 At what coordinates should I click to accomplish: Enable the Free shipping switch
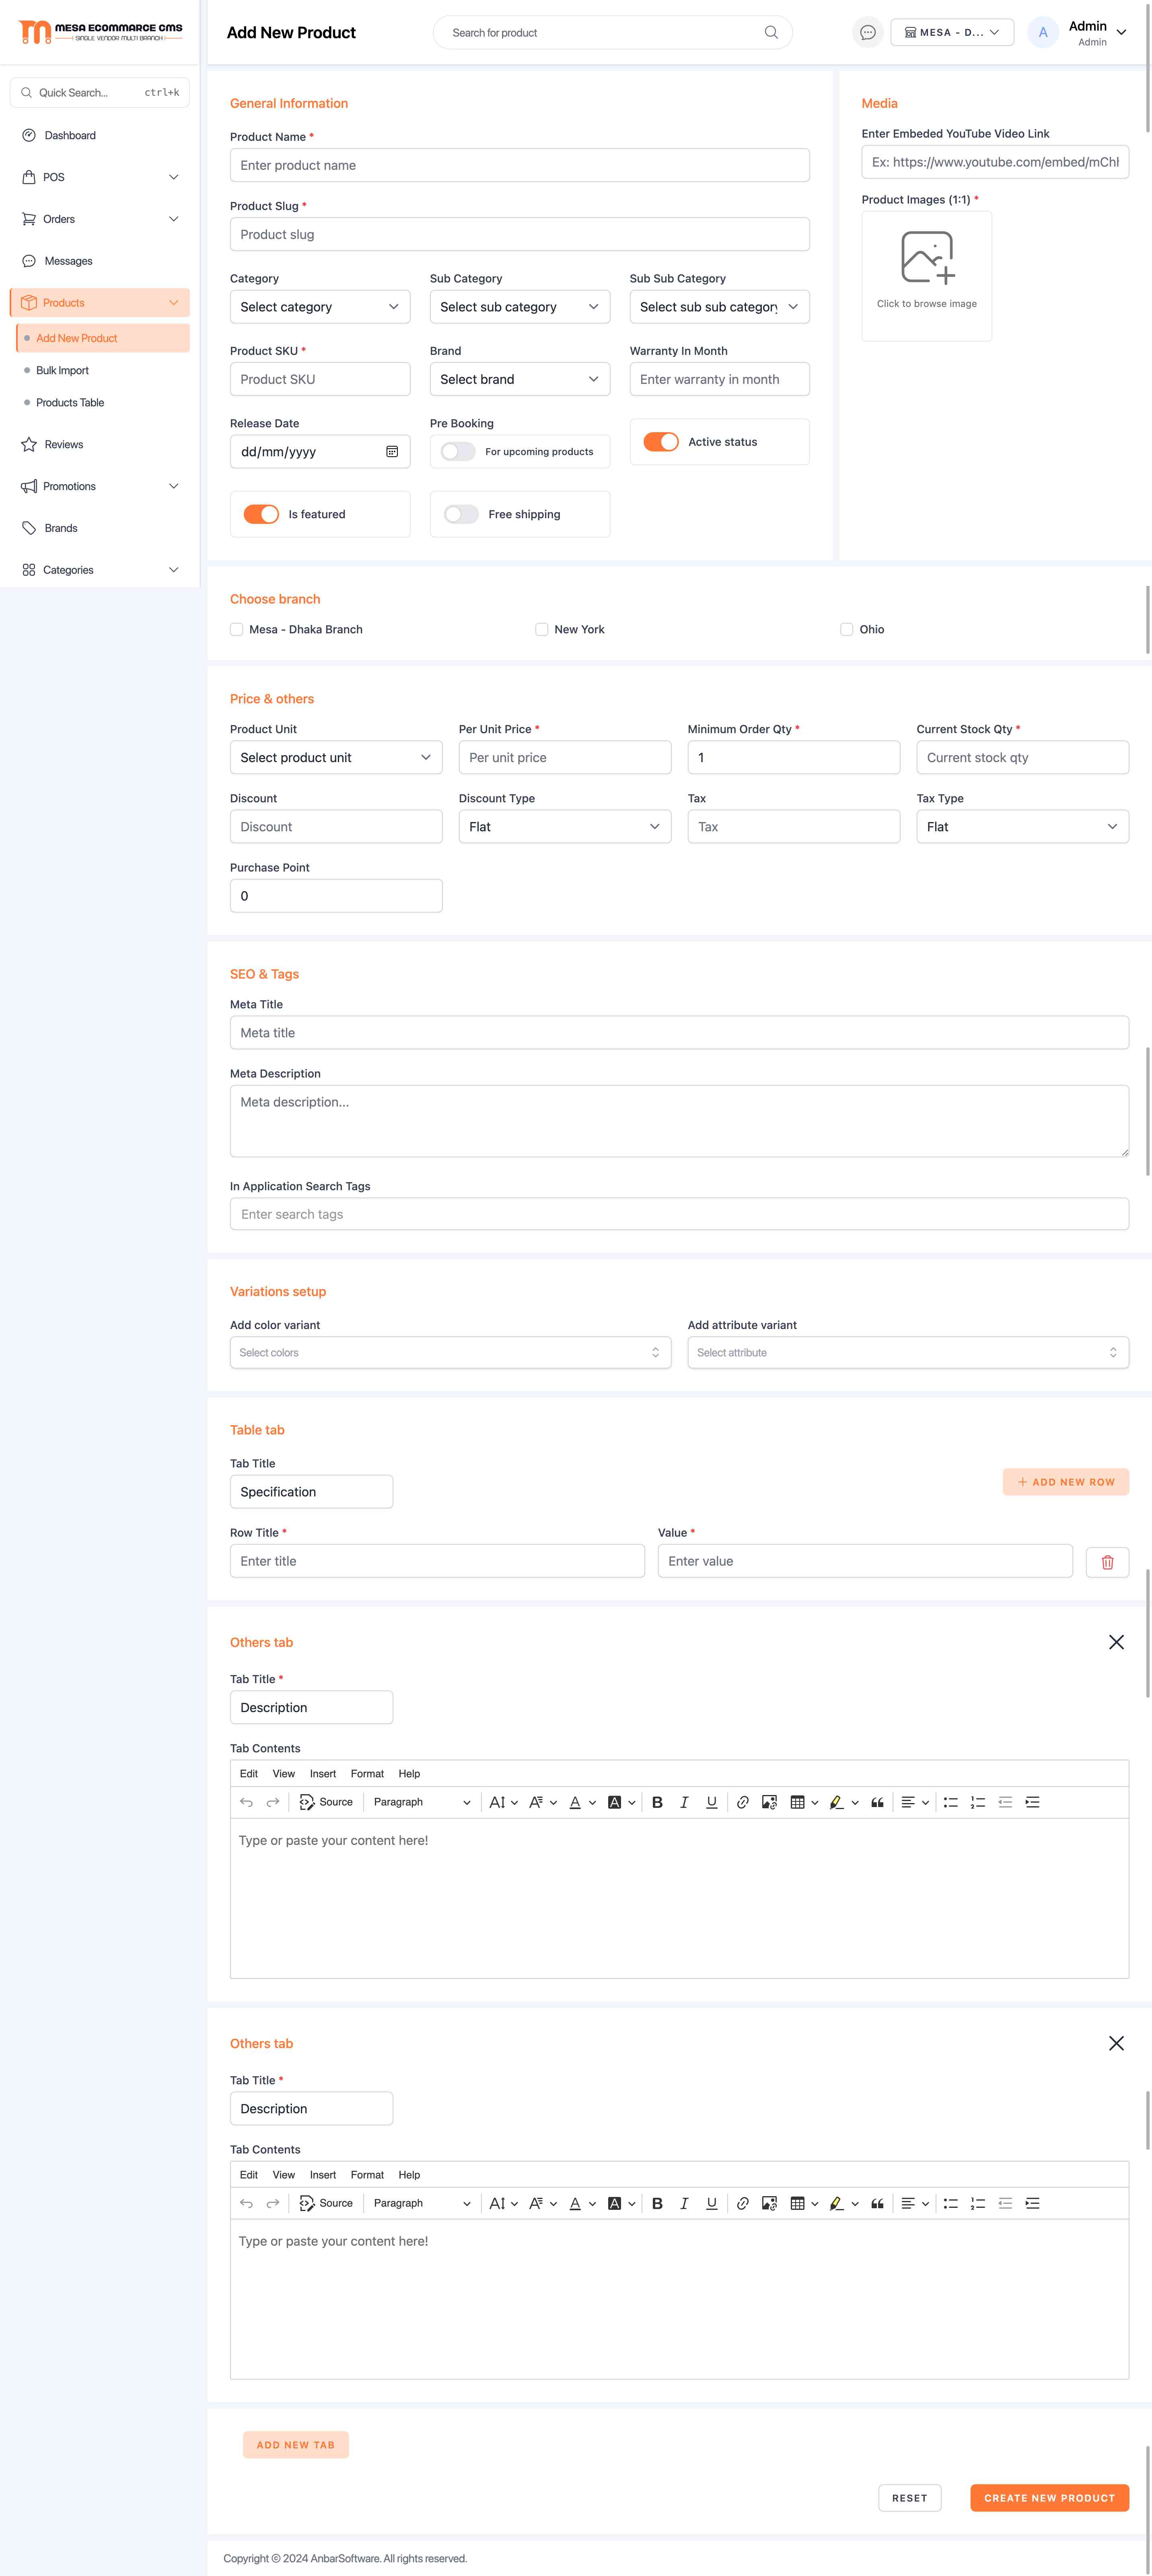[461, 514]
